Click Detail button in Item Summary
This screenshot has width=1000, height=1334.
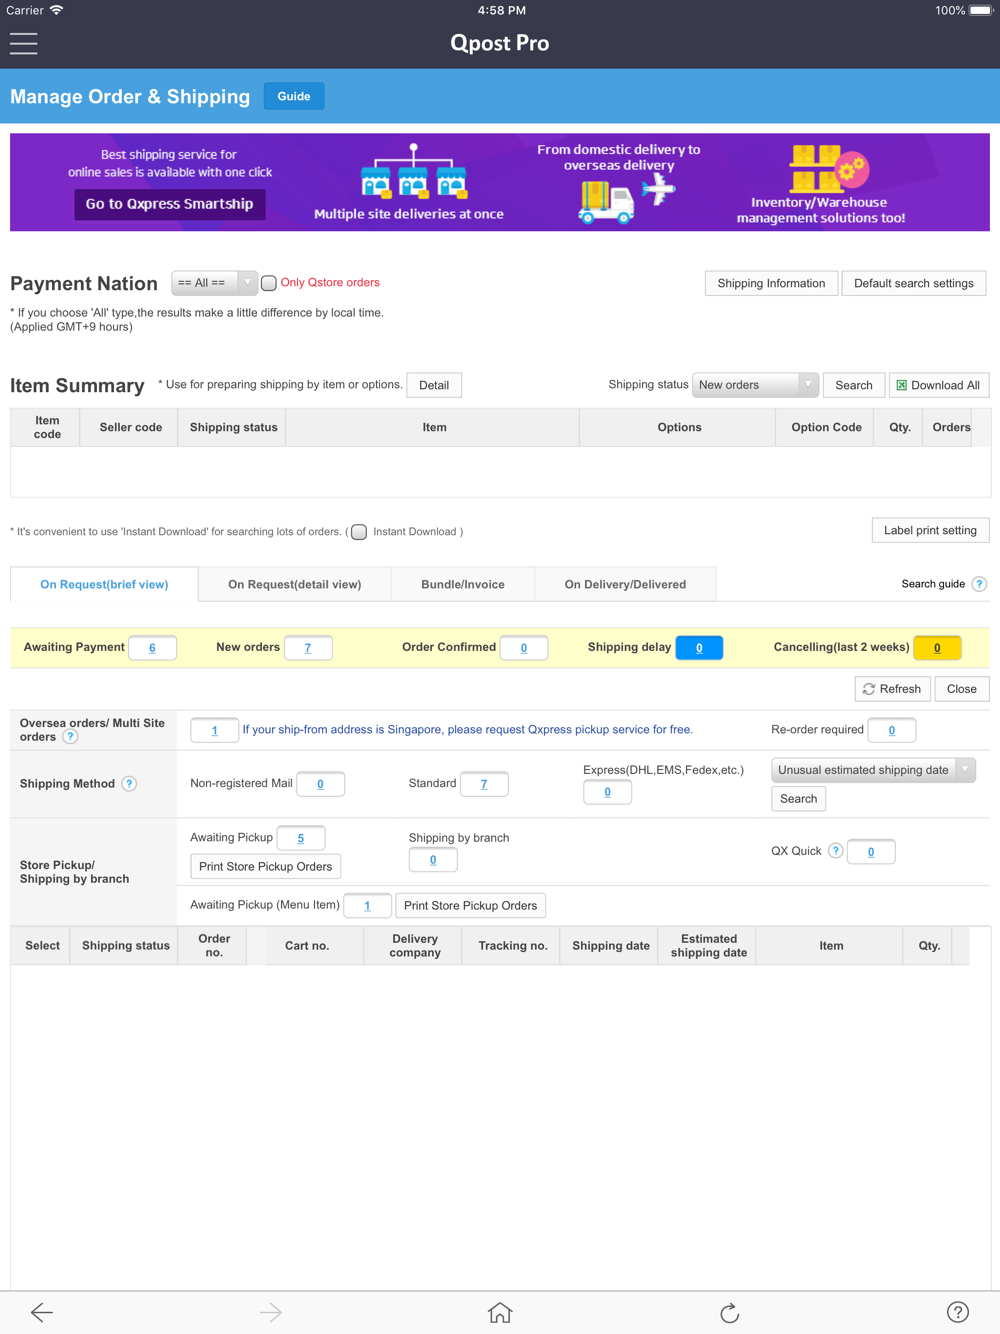point(434,385)
